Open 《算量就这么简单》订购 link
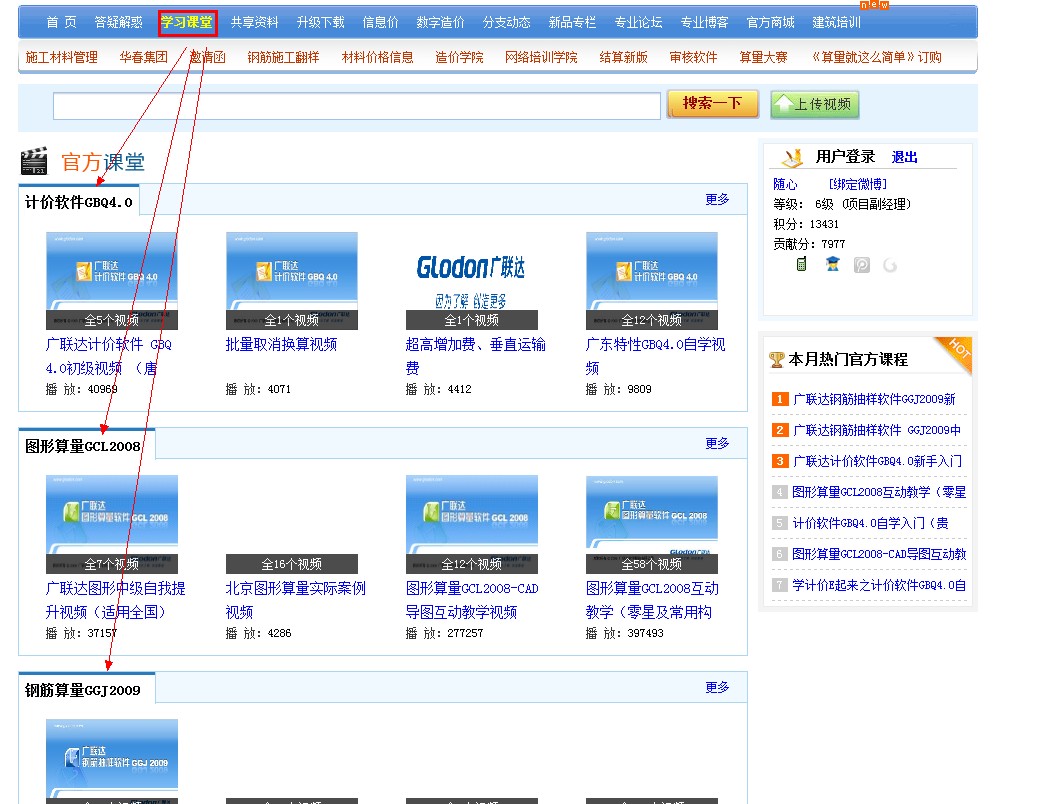This screenshot has width=1041, height=804. pyautogui.click(x=877, y=58)
